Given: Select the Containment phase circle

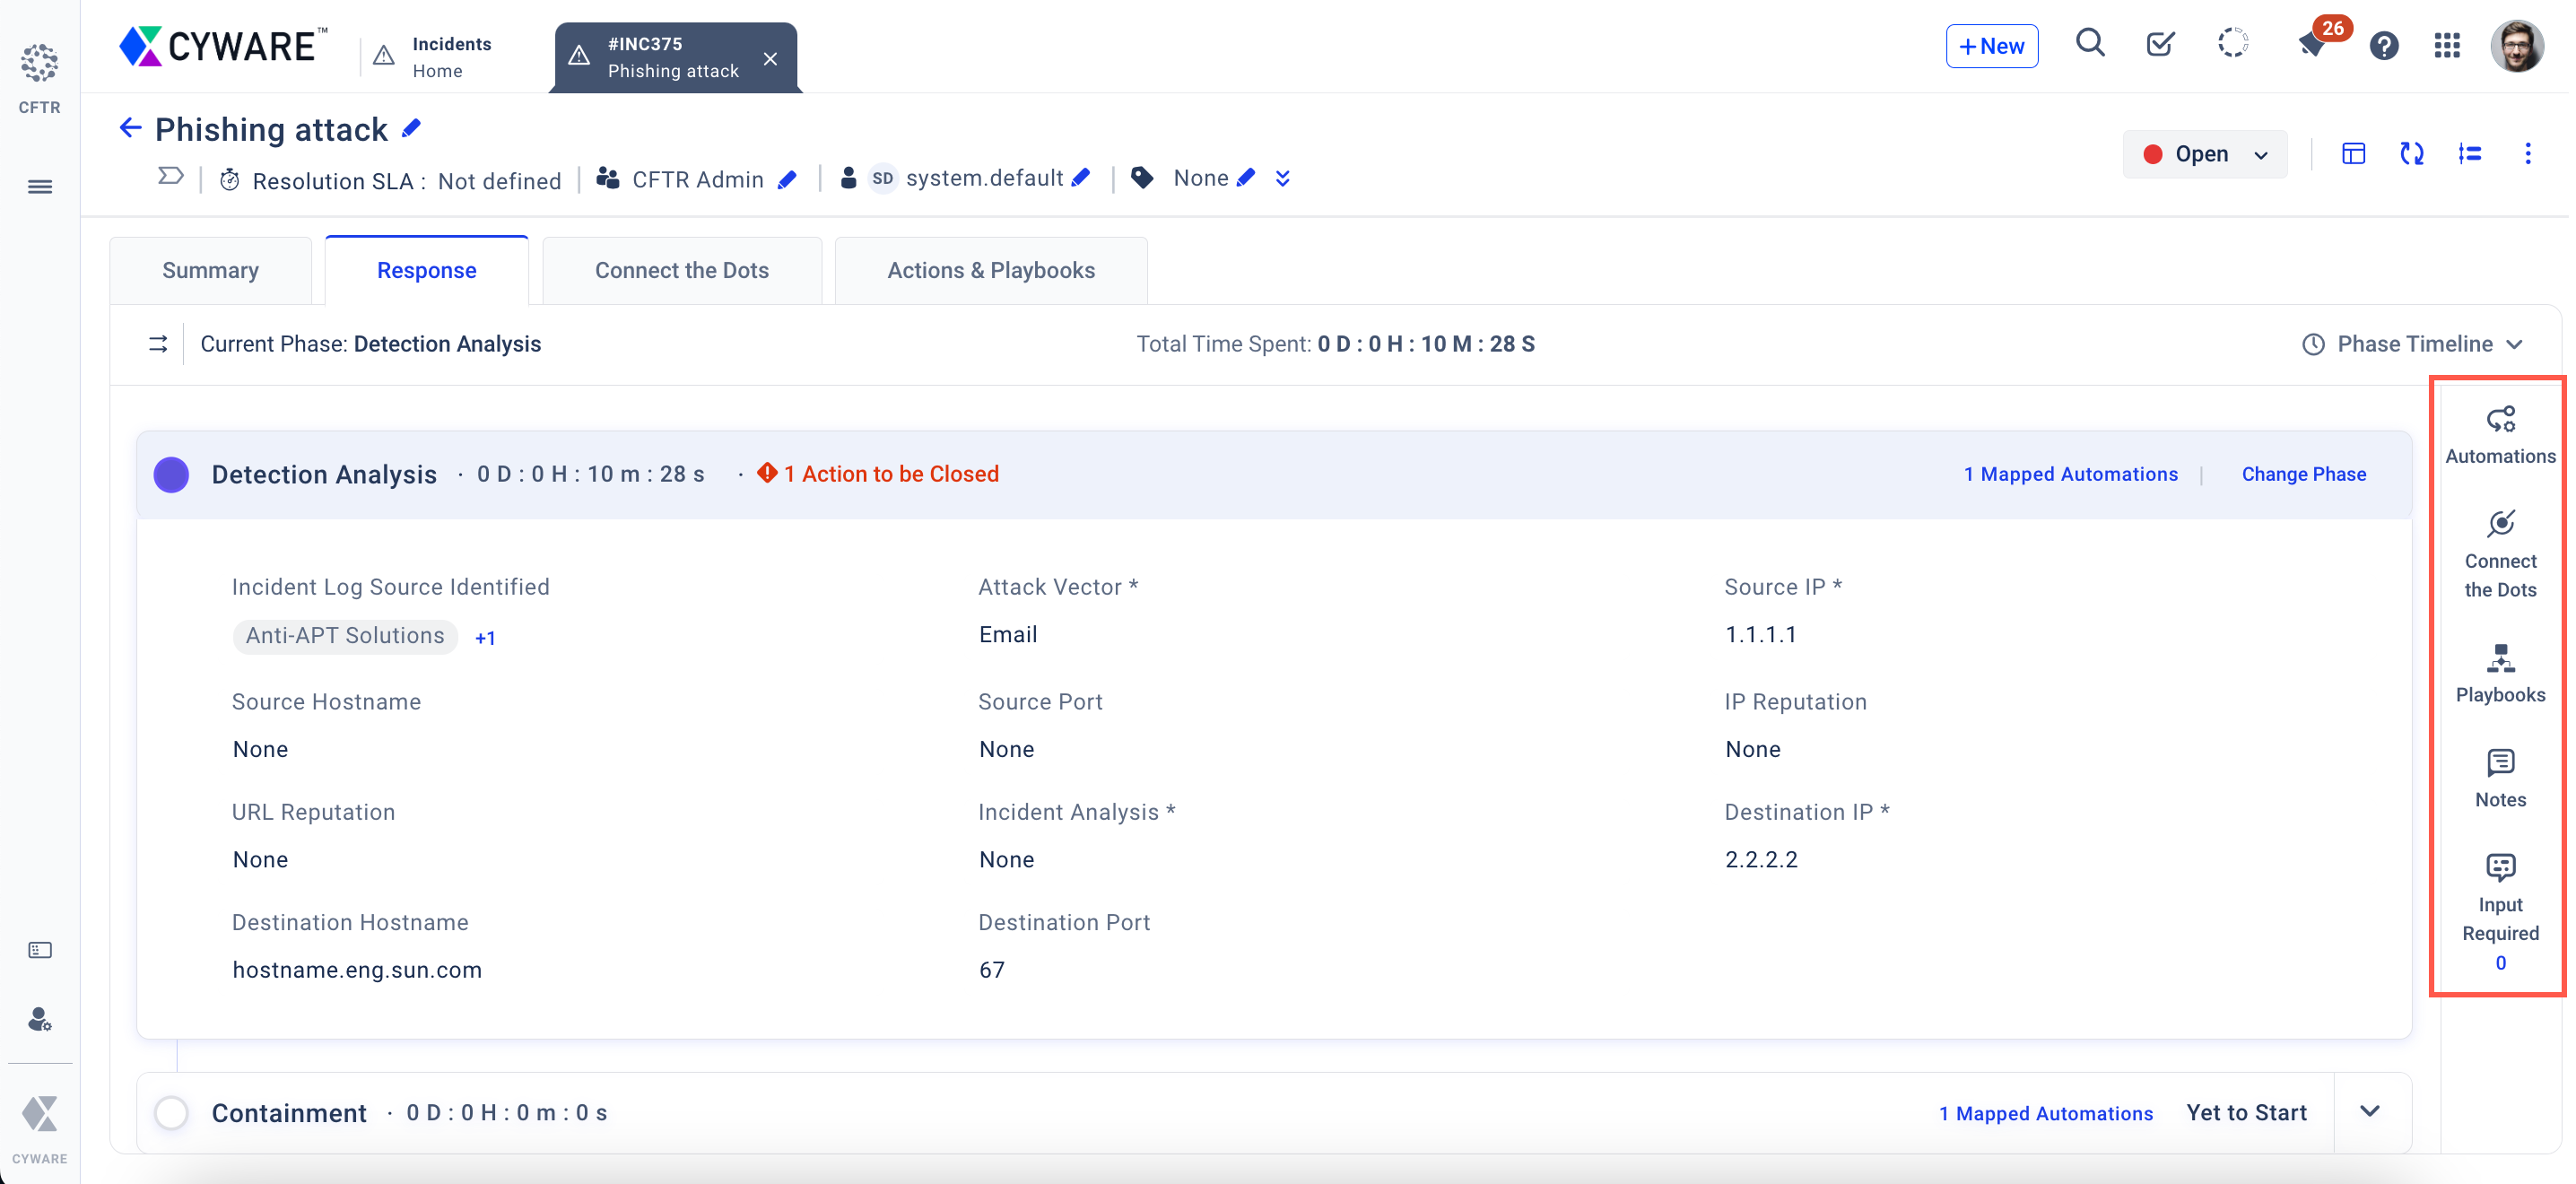Looking at the screenshot, I should tap(172, 1112).
